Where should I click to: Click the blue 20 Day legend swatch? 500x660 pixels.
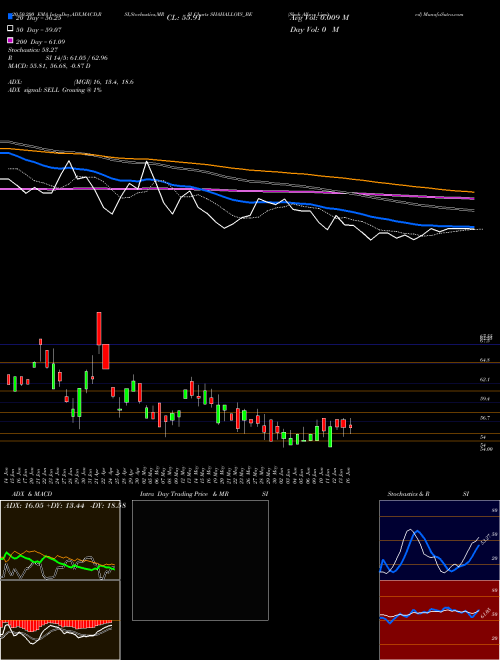11,17
